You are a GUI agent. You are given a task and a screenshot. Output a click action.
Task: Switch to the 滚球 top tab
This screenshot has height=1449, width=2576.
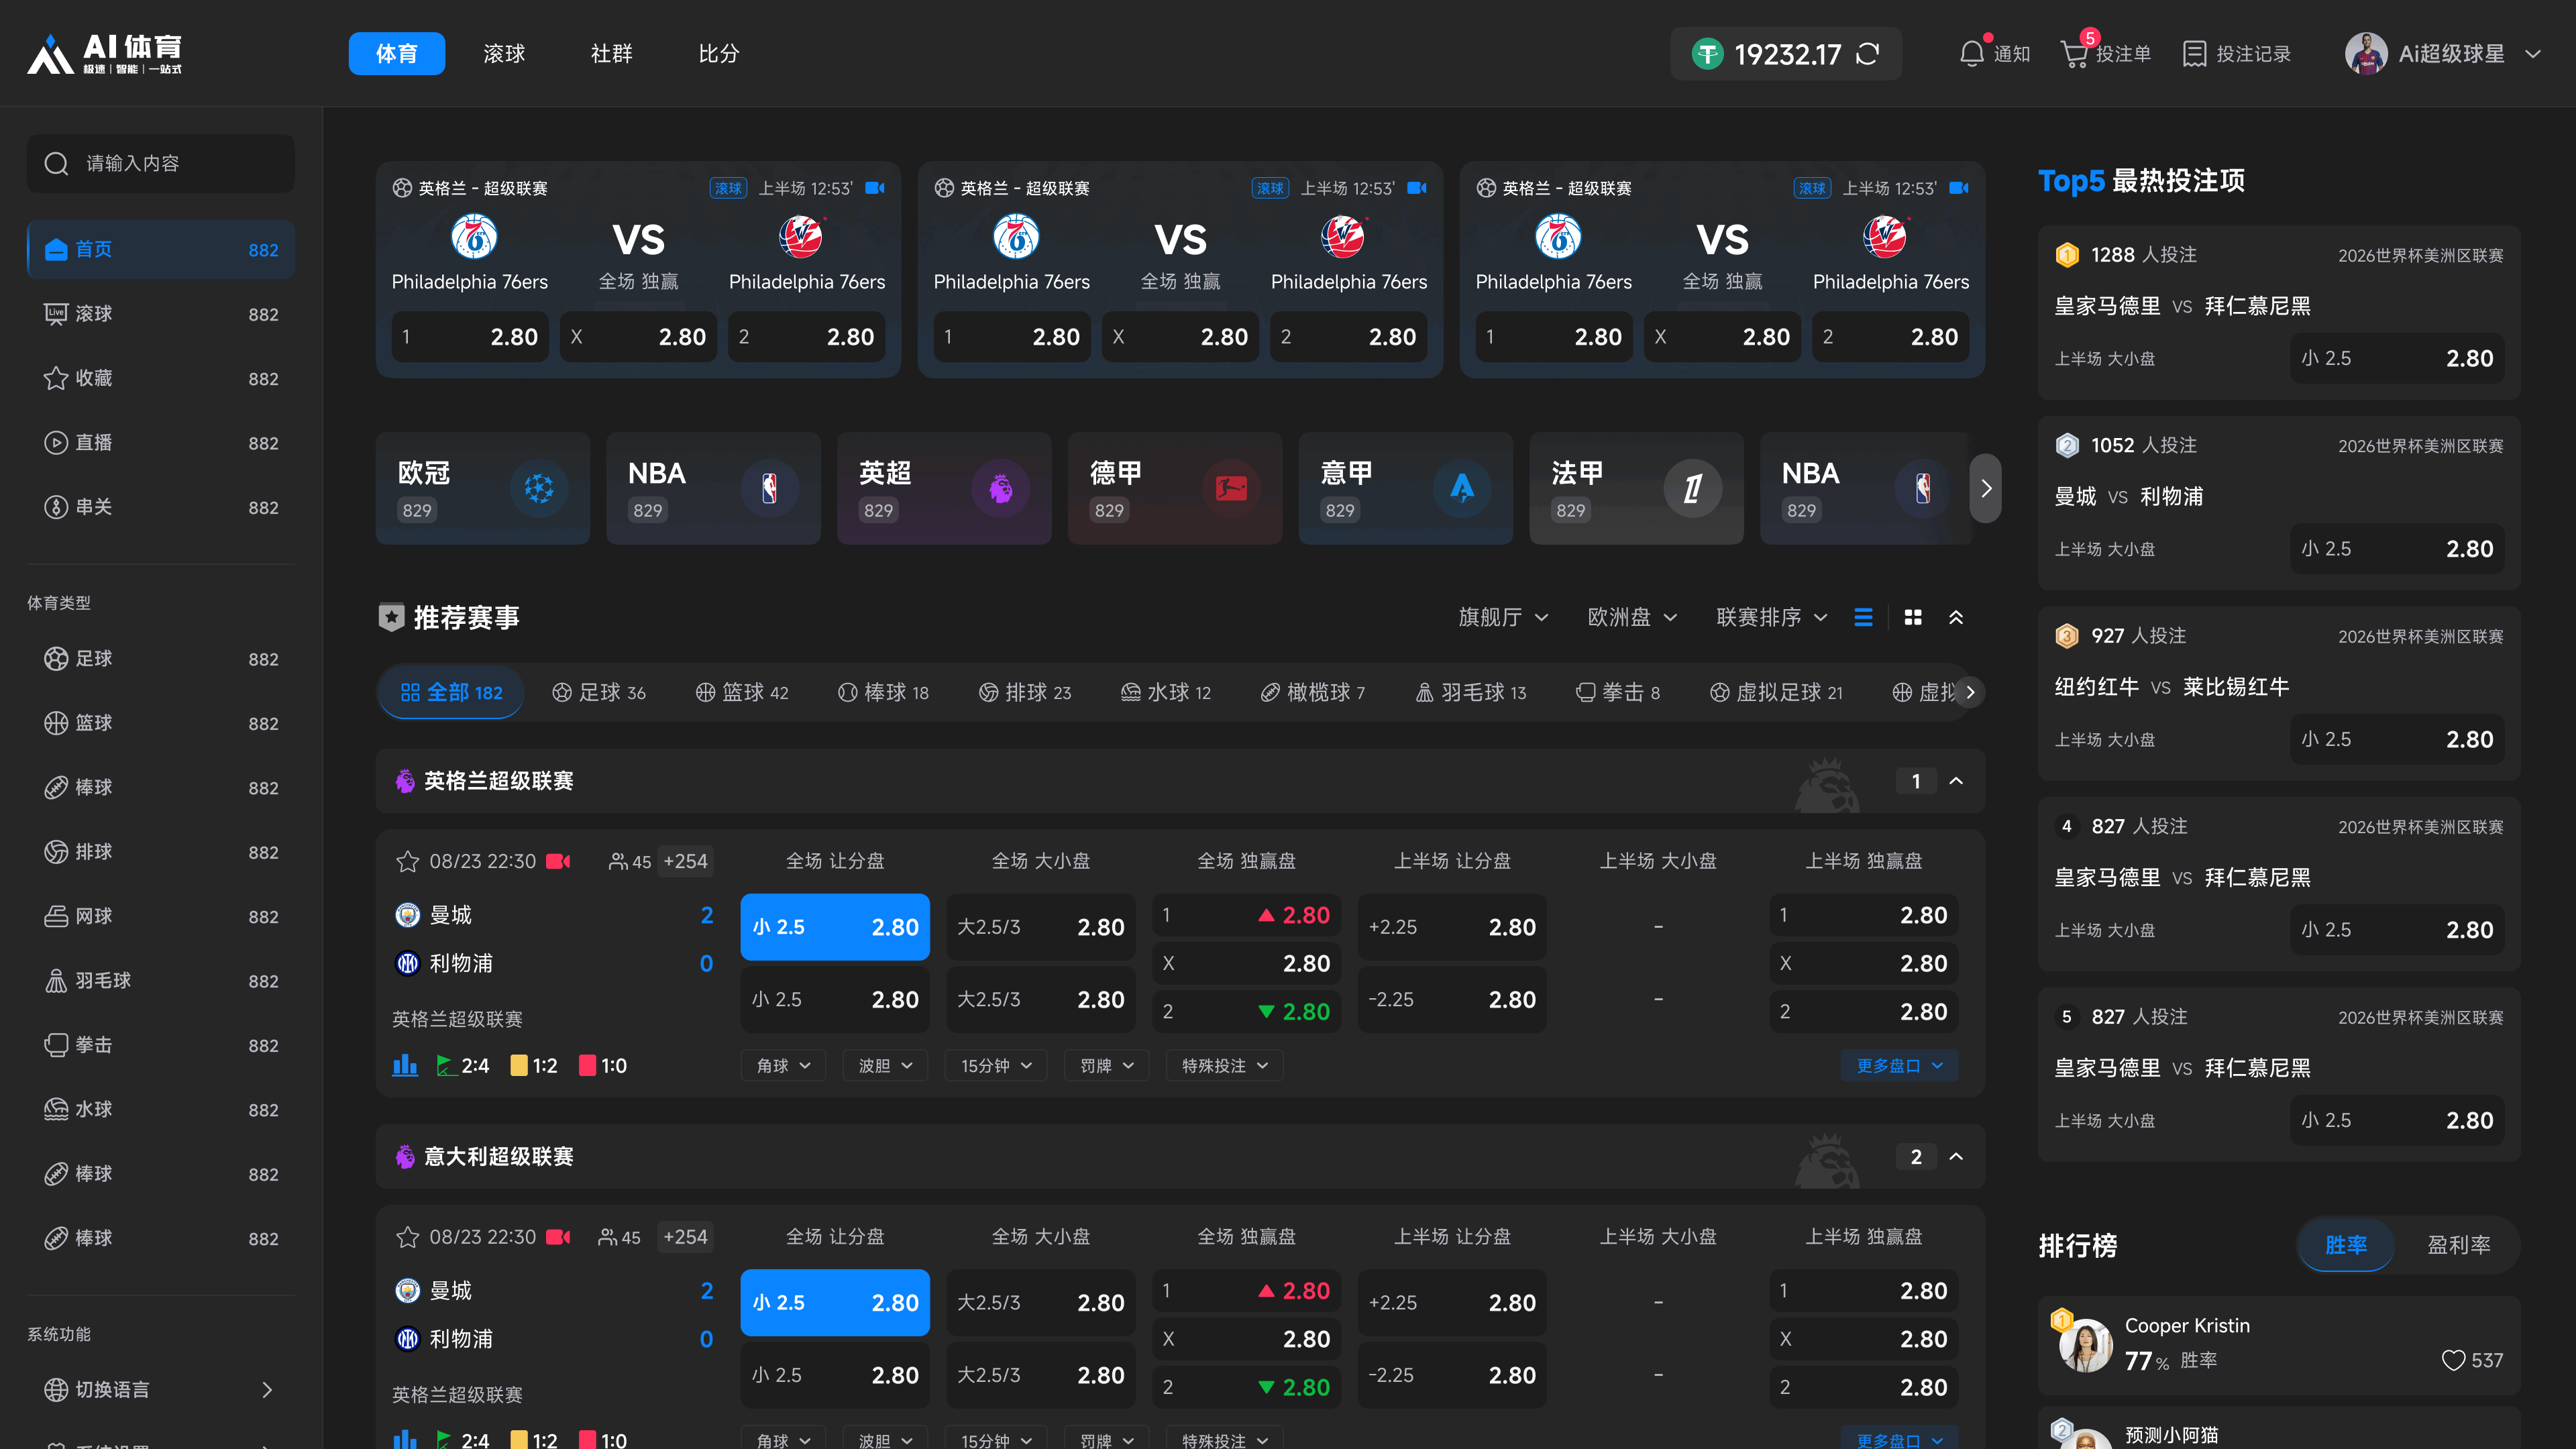[x=504, y=54]
